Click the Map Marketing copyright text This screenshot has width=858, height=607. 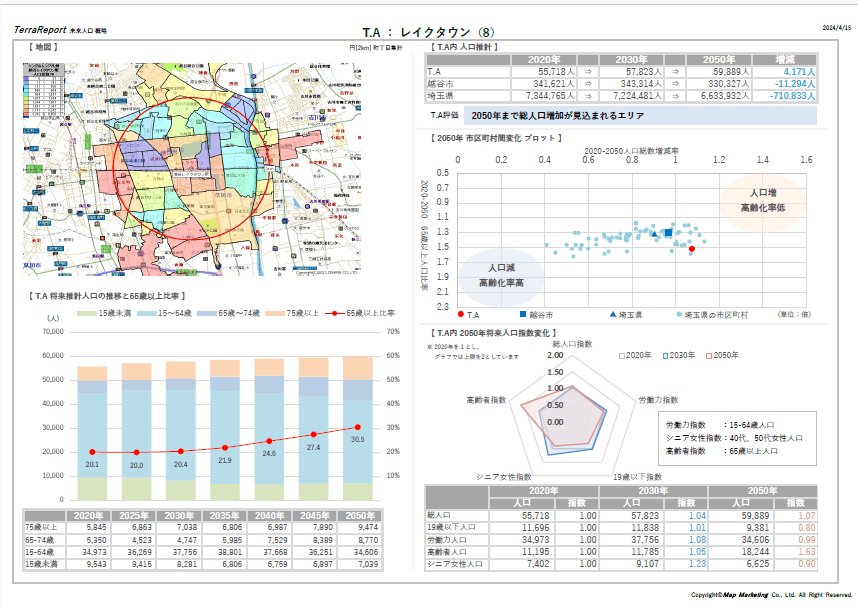pyautogui.click(x=768, y=595)
